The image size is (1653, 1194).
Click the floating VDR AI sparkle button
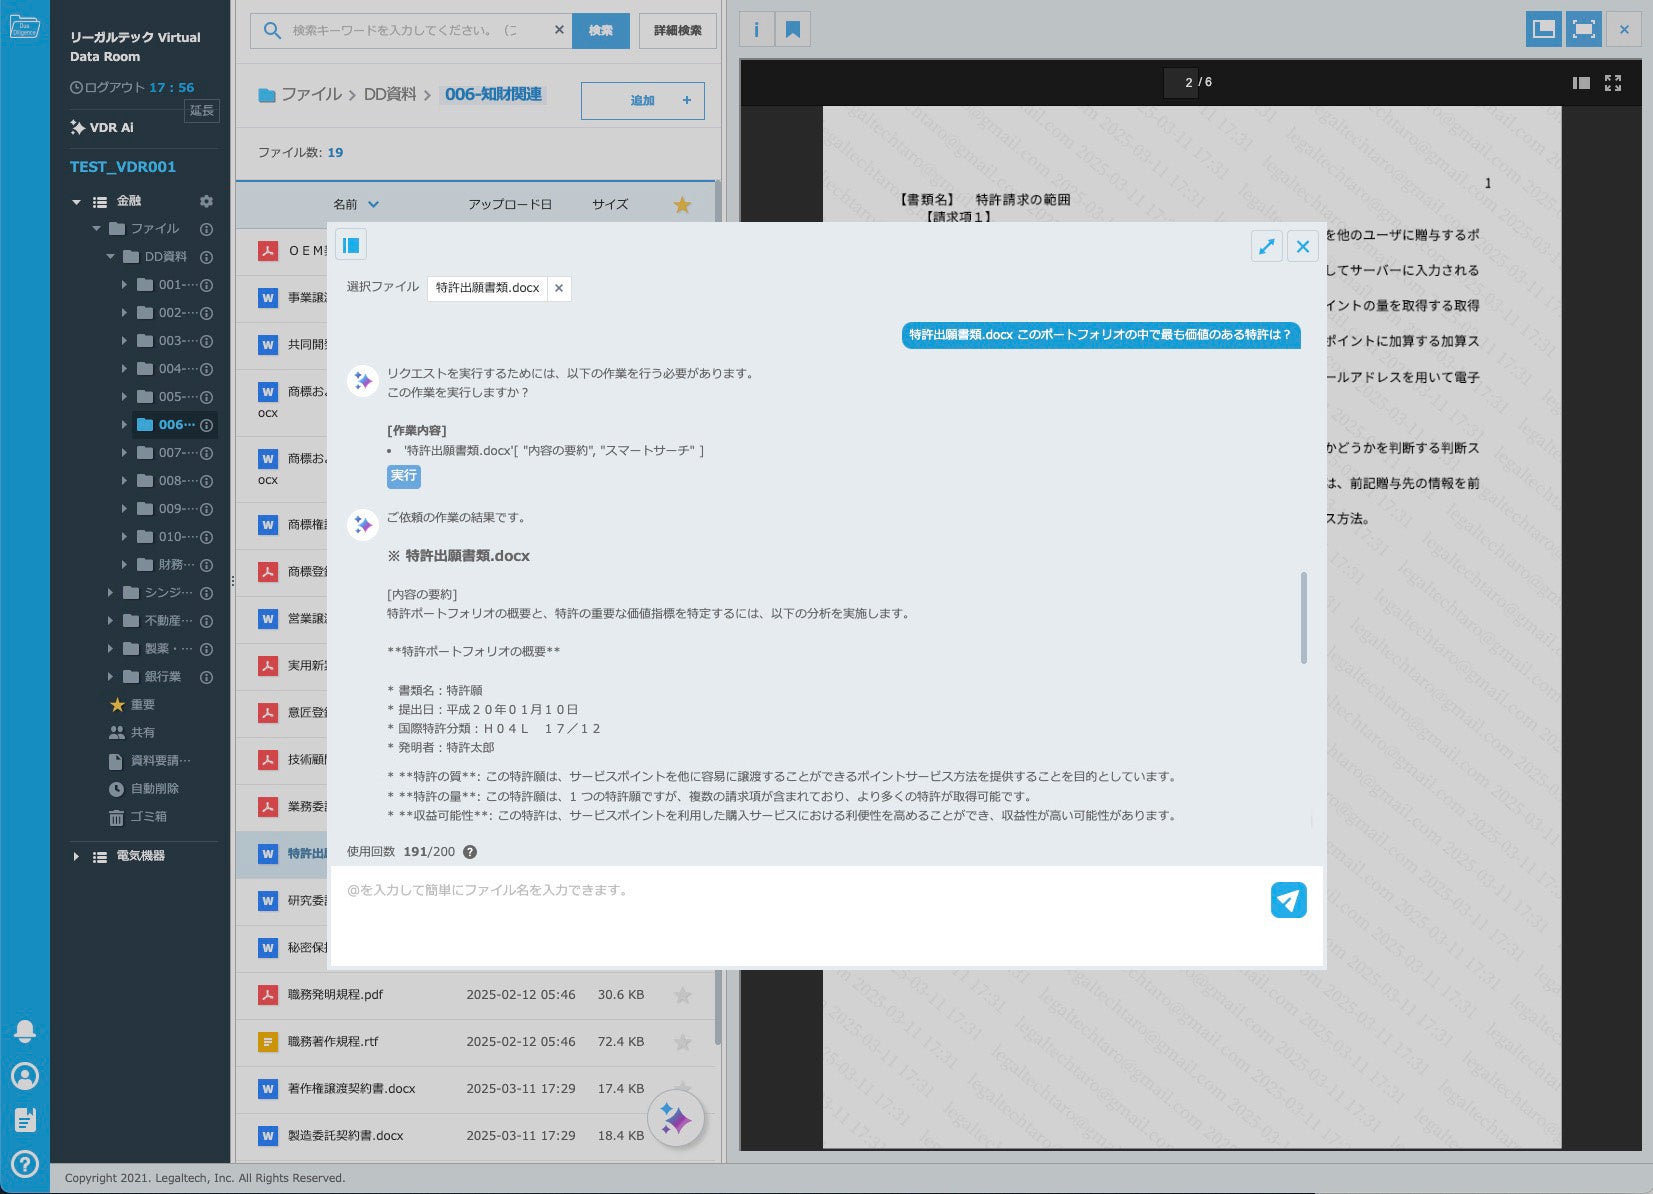pos(676,1119)
